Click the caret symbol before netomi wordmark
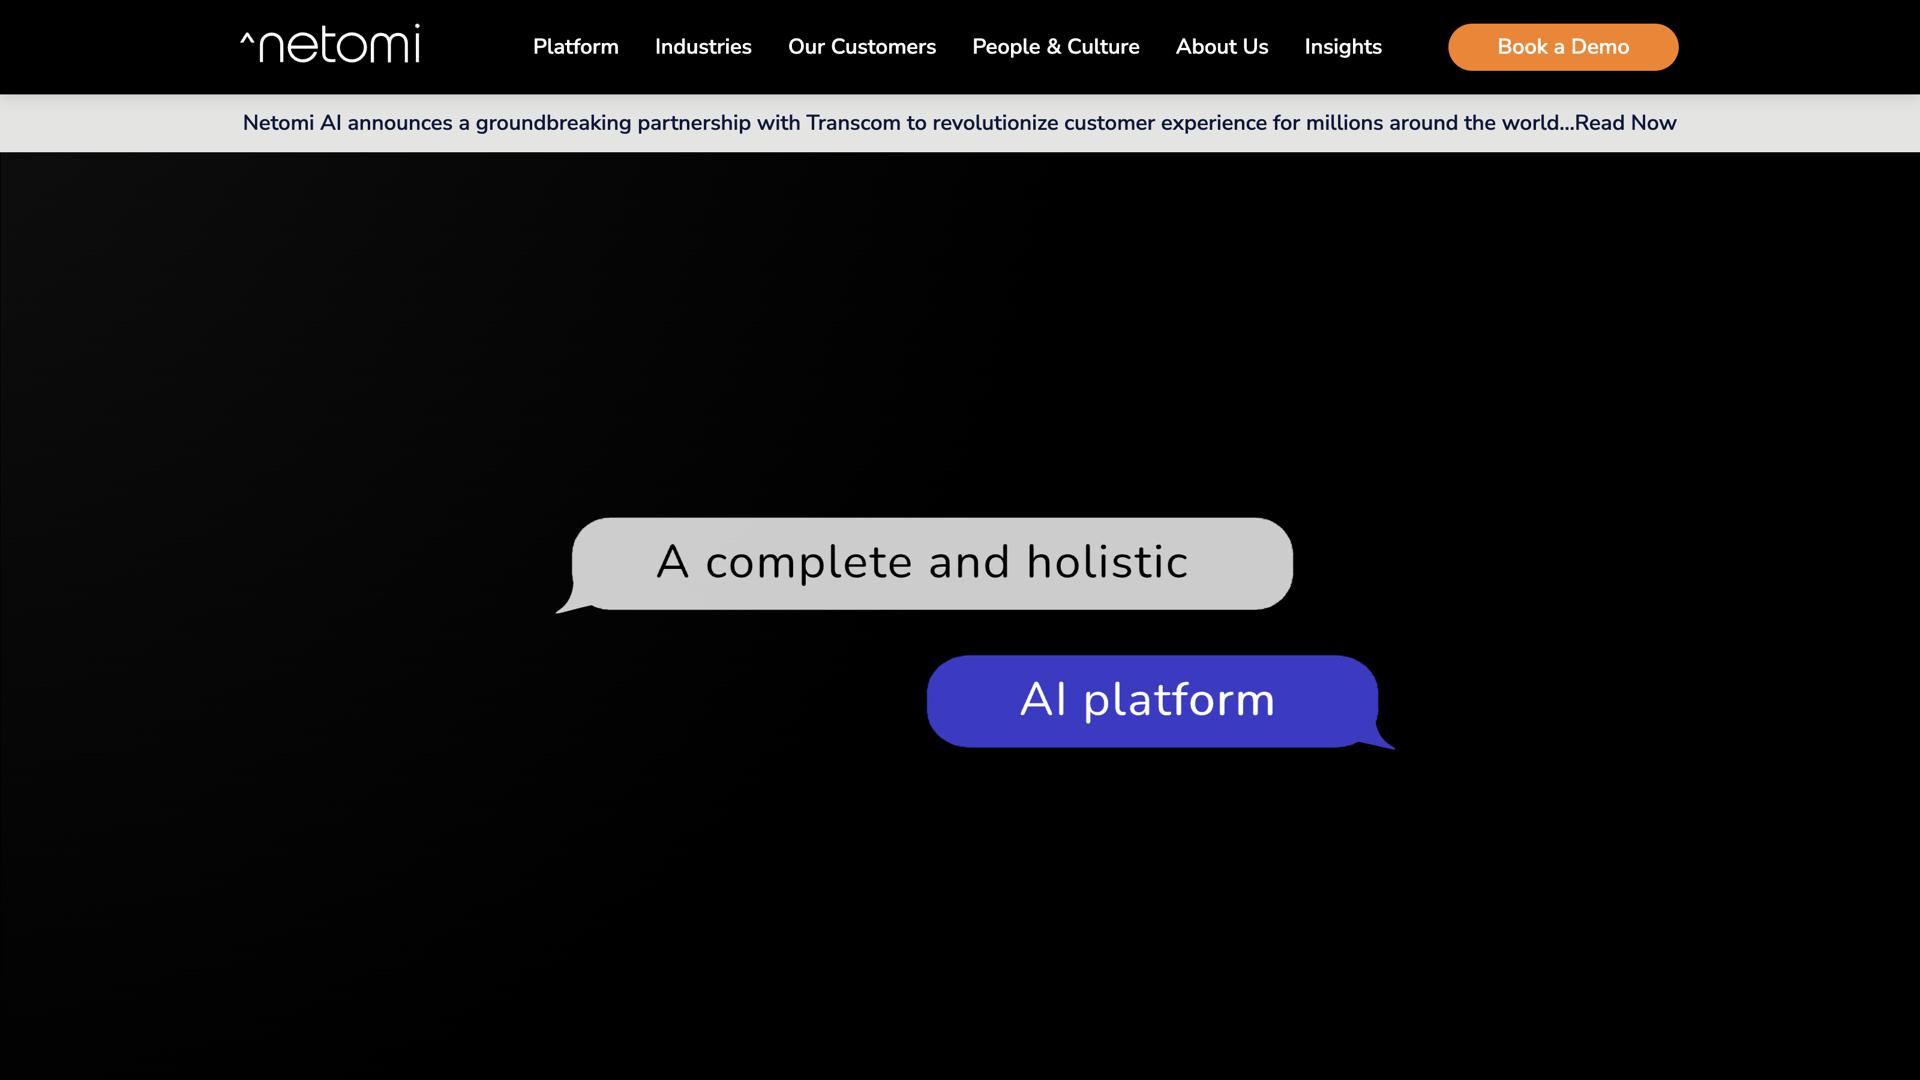Viewport: 1920px width, 1080px height. (247, 40)
